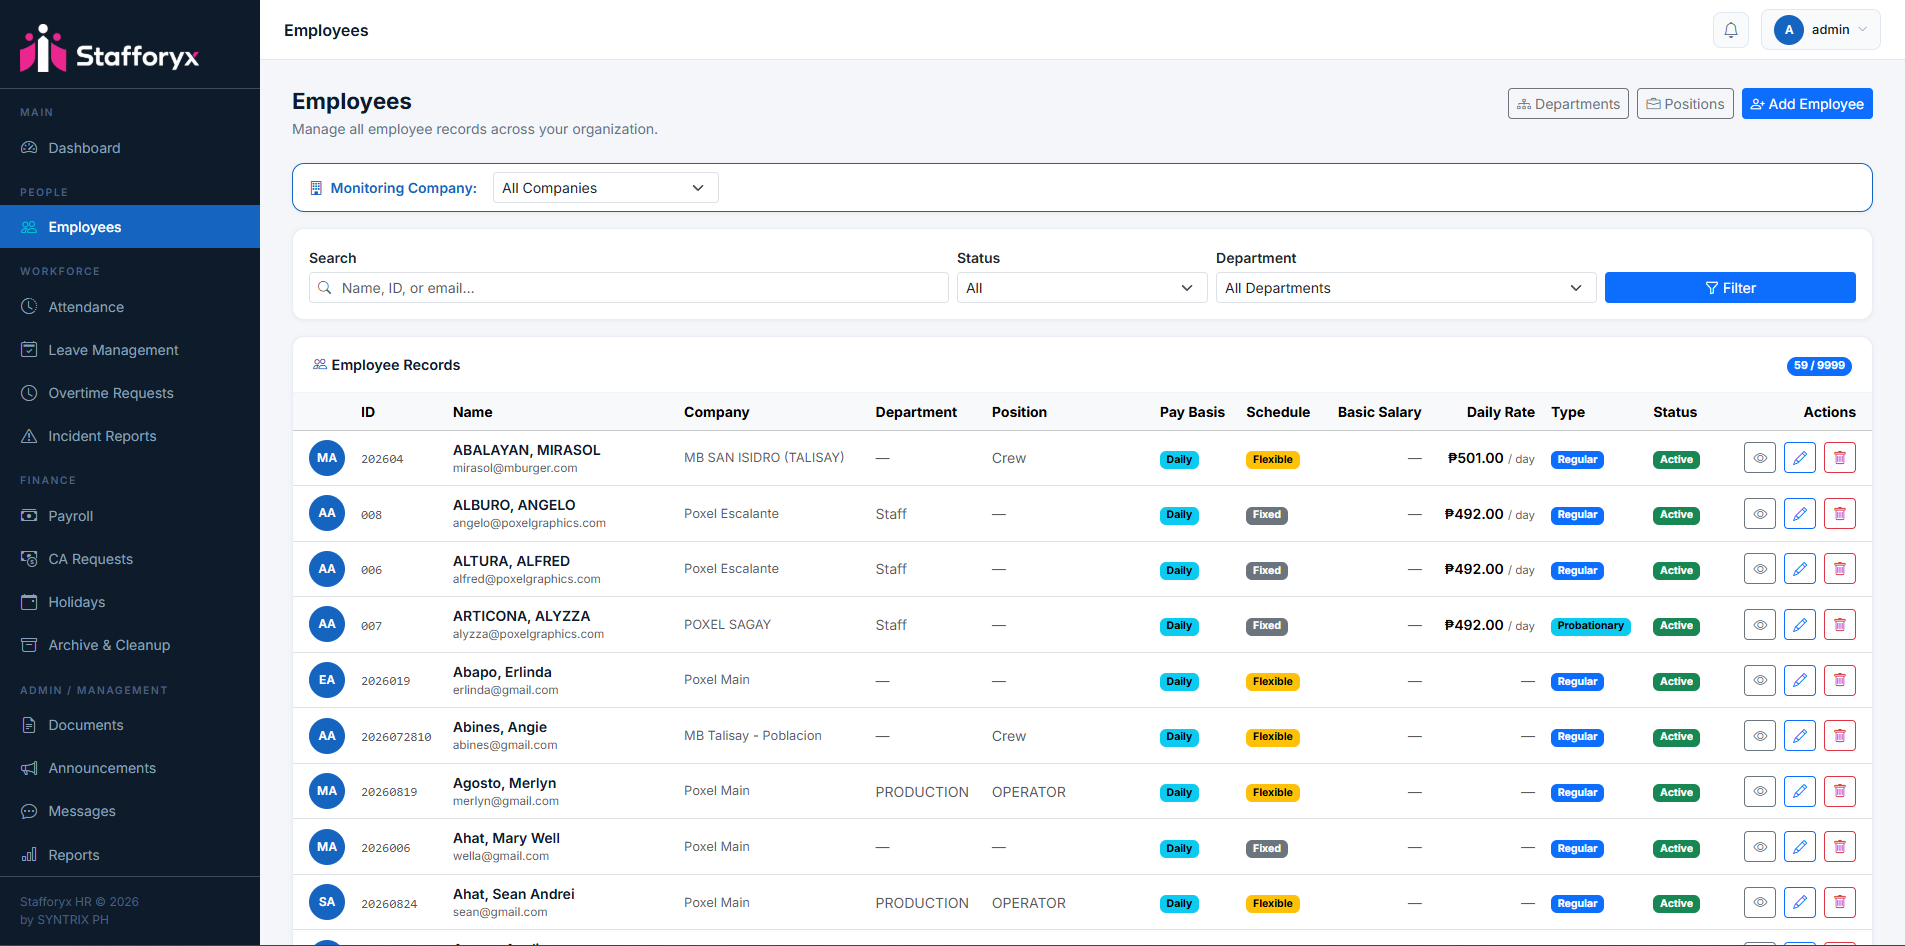1905x946 pixels.
Task: Click email mirasol@mburger.com
Action: point(515,468)
